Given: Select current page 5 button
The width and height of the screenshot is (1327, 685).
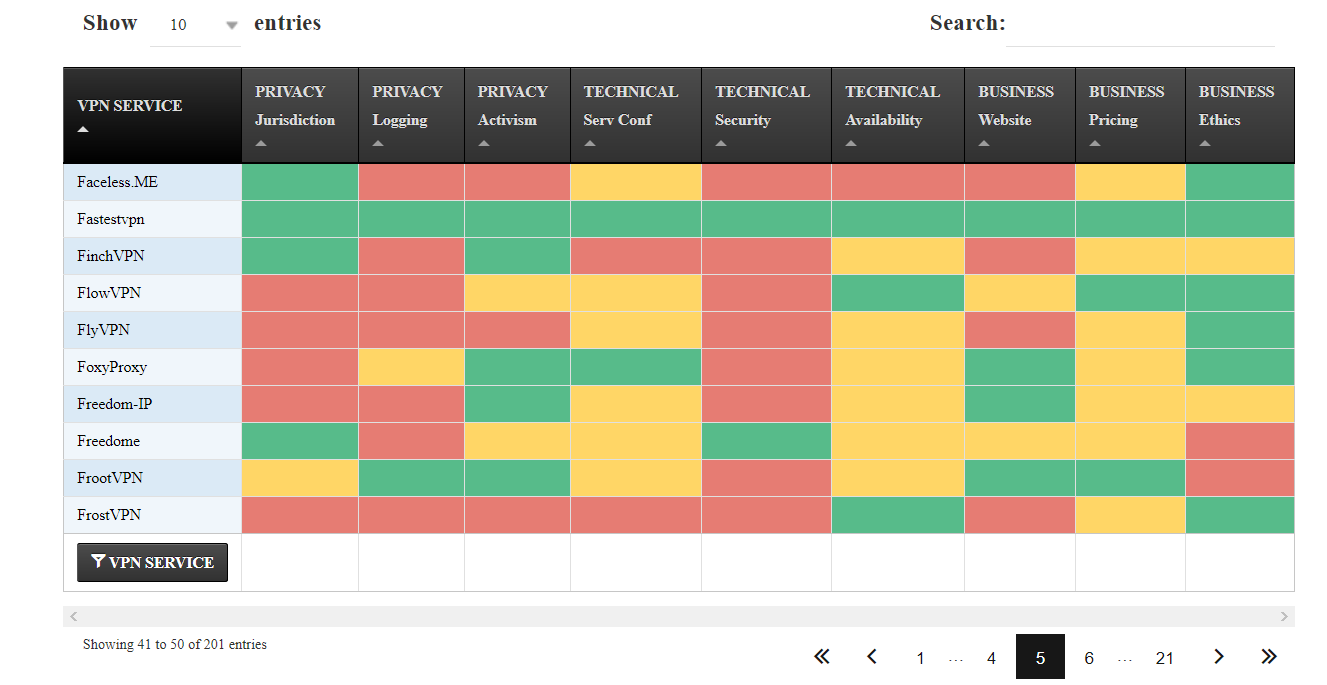Looking at the screenshot, I should [x=1040, y=657].
